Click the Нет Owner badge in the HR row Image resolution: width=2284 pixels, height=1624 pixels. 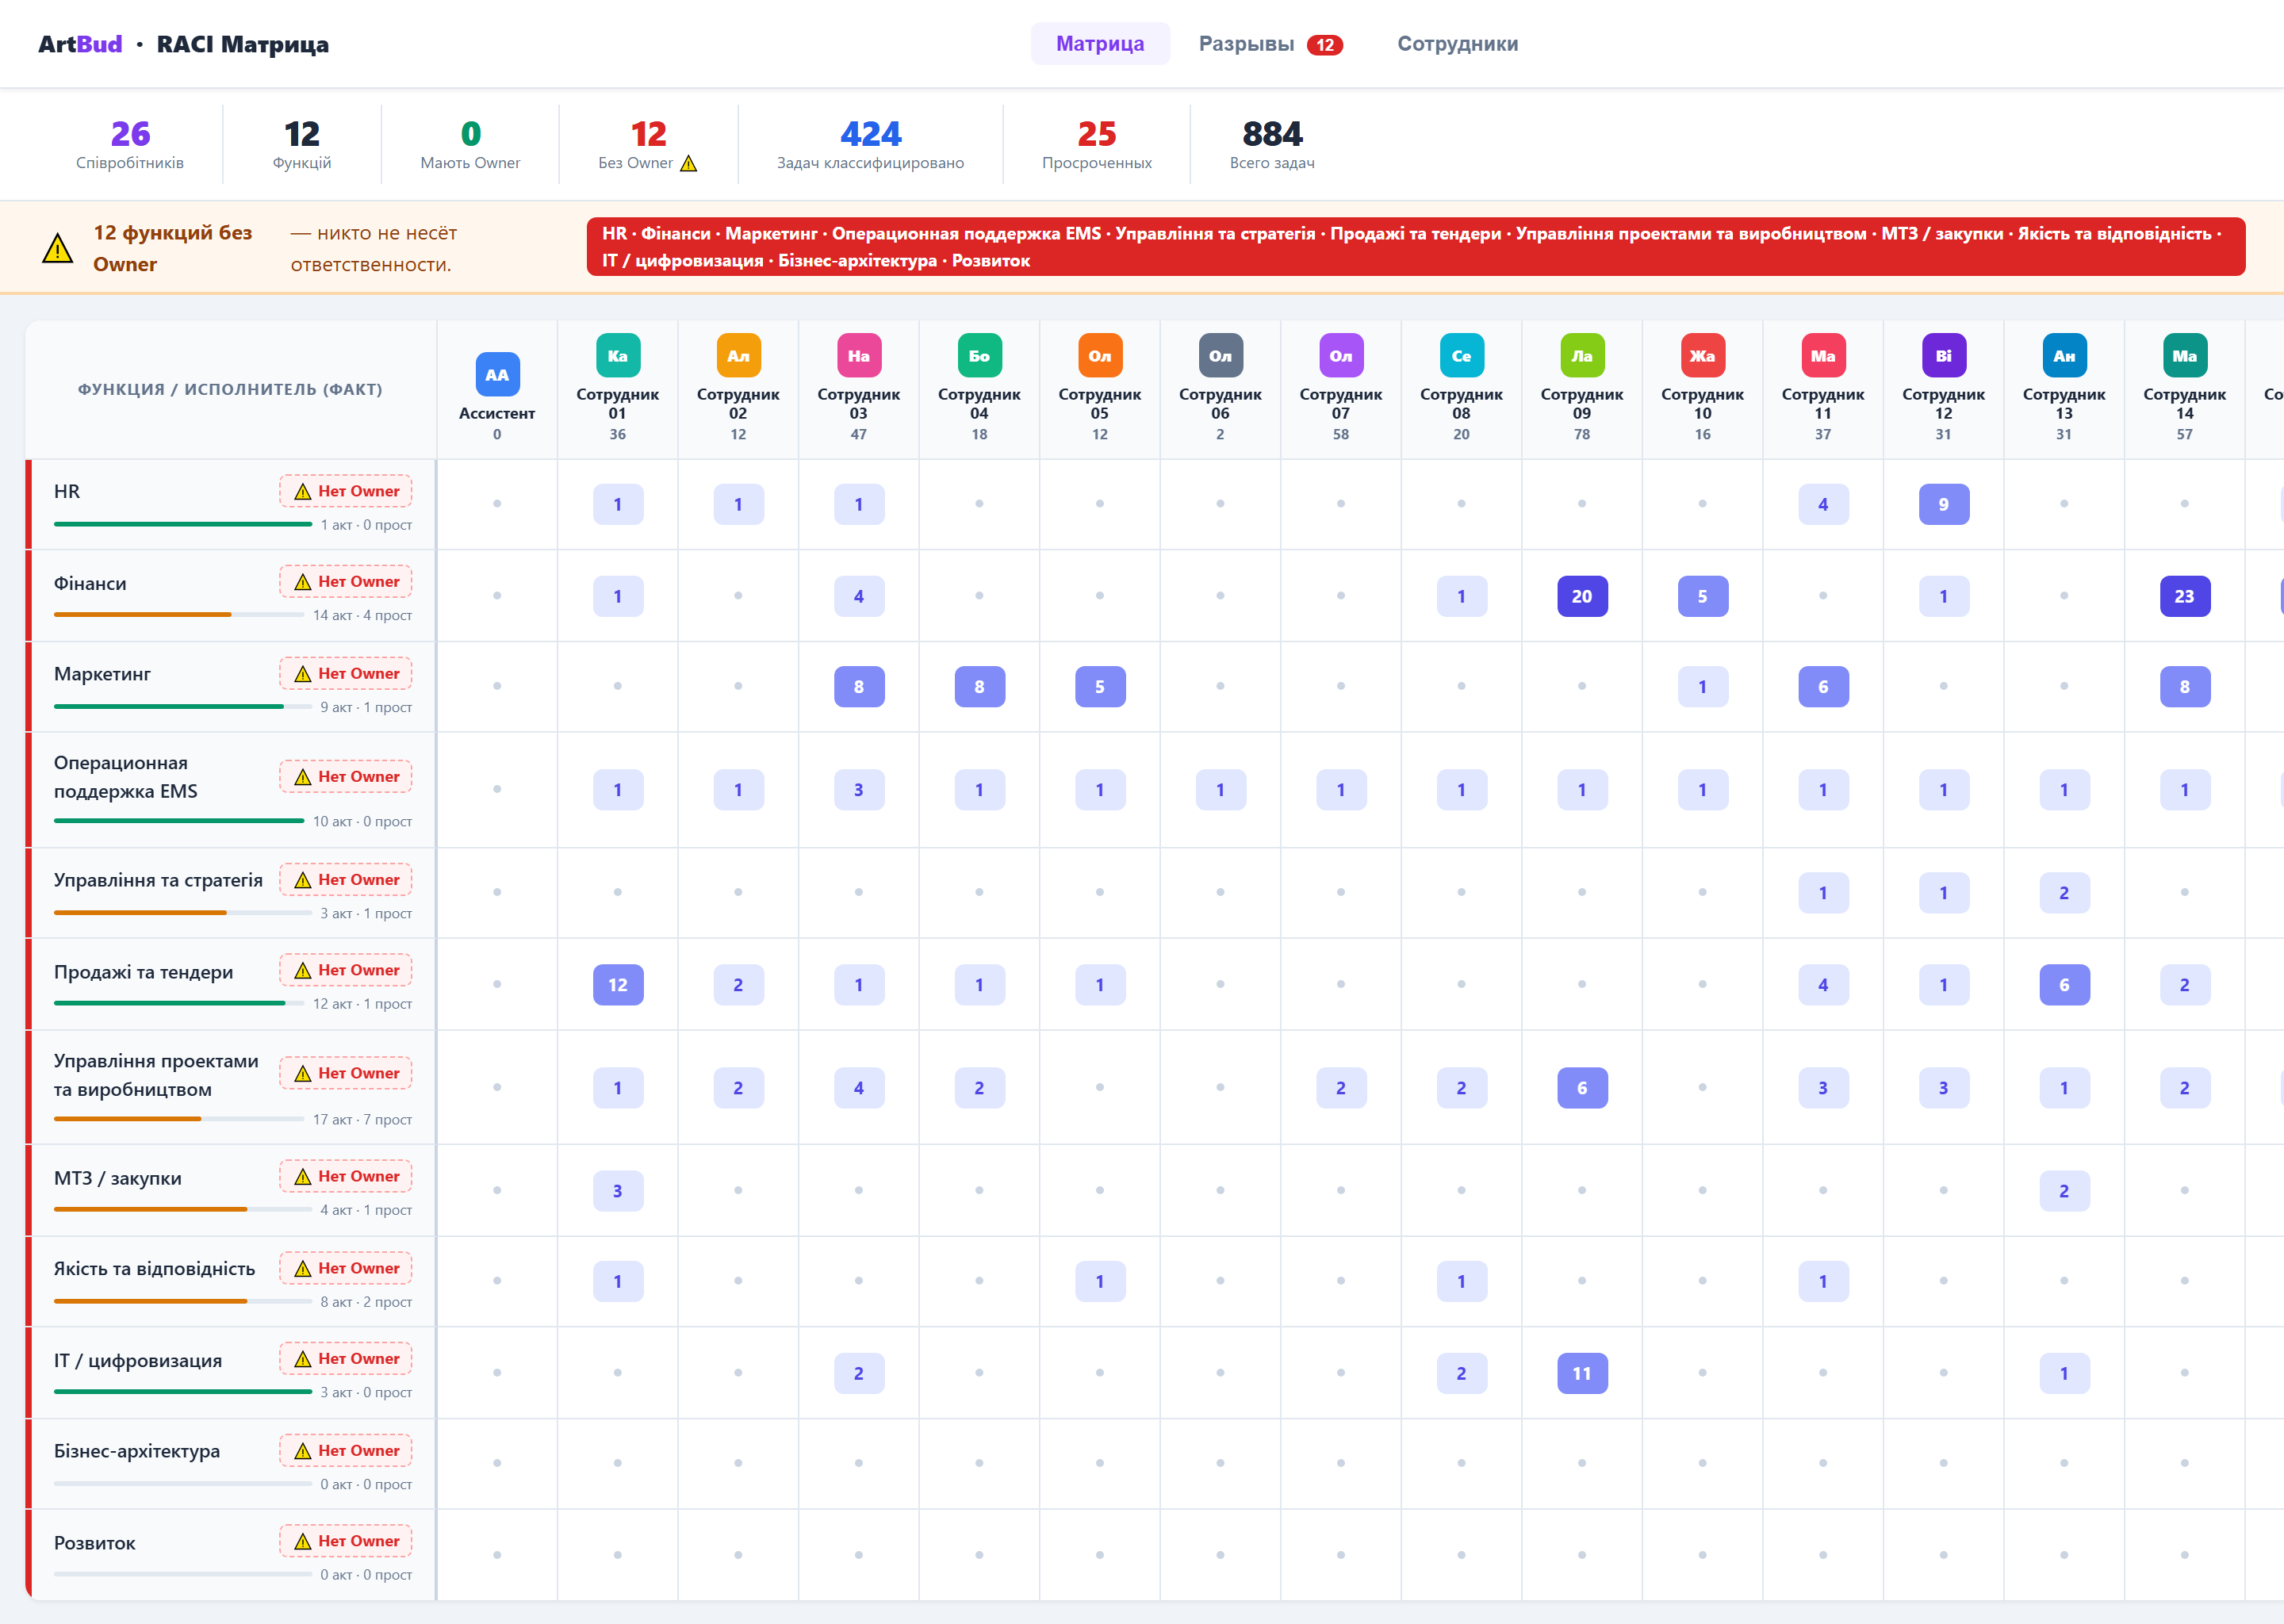[346, 491]
